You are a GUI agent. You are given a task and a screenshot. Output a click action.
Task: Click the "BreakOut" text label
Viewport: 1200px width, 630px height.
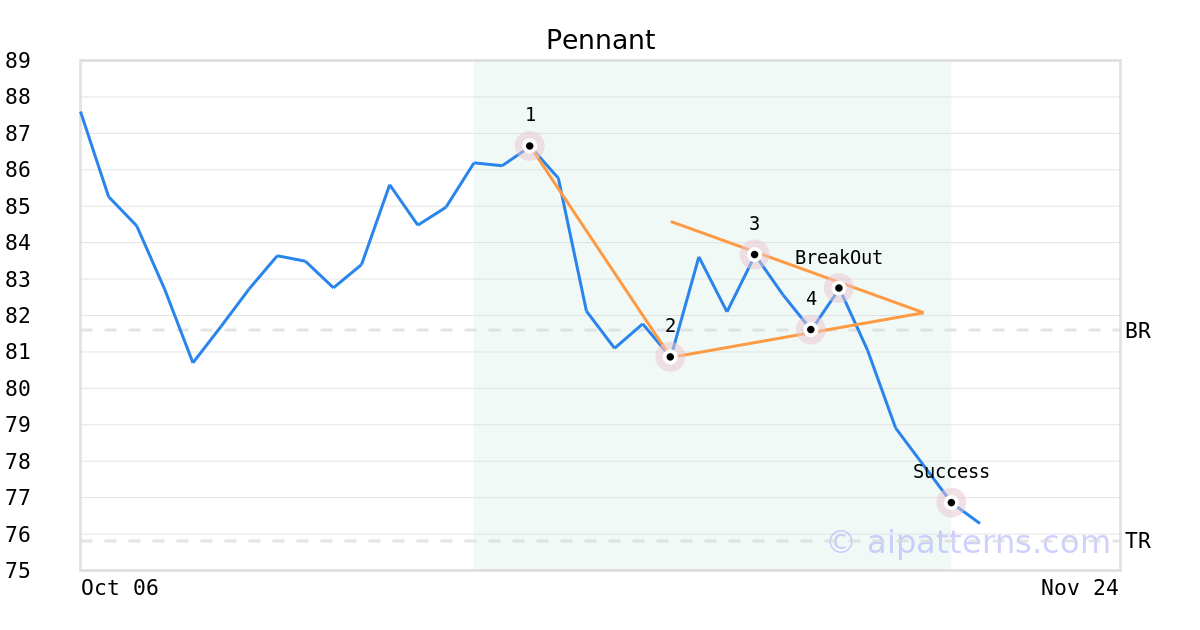pos(839,258)
